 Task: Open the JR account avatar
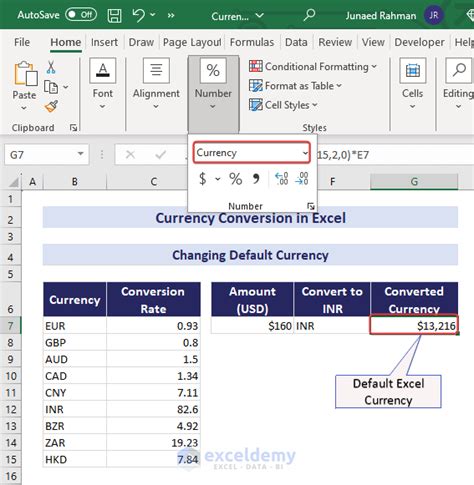tap(433, 15)
